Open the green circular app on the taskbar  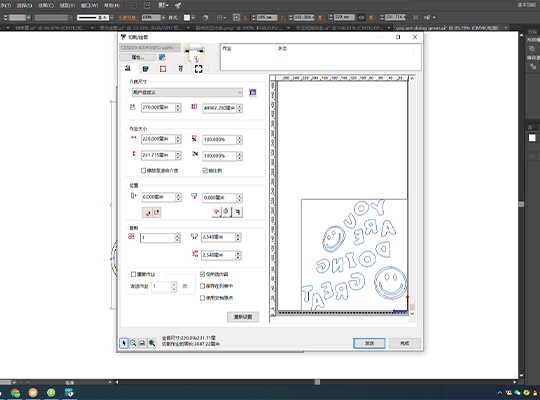(51, 392)
